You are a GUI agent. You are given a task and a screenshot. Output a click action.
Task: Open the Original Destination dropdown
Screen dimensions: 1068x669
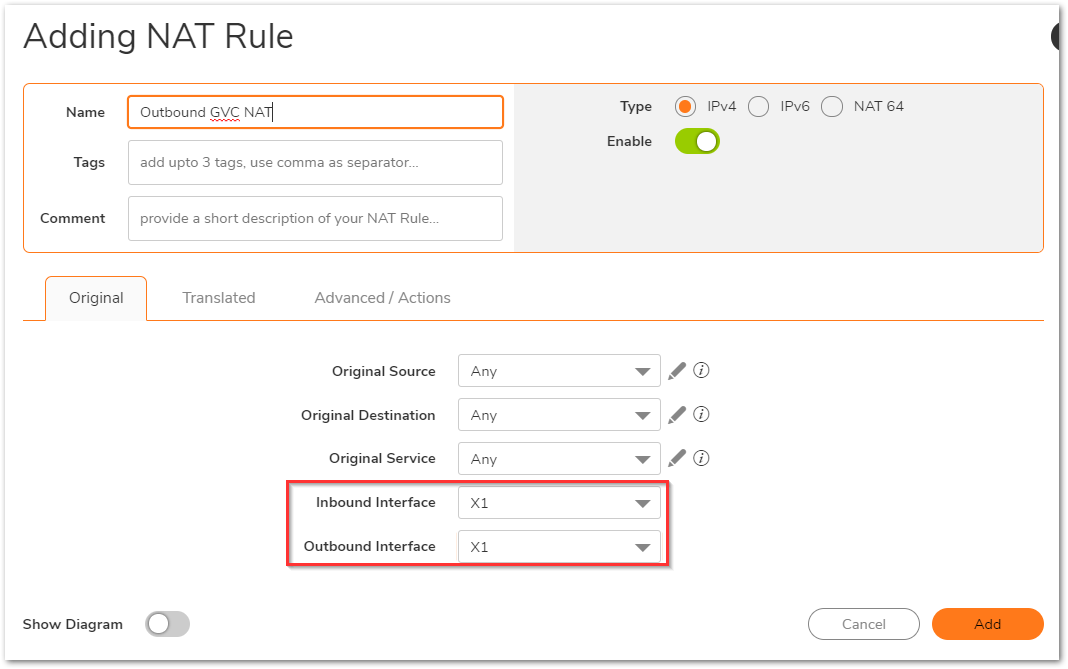(x=559, y=415)
